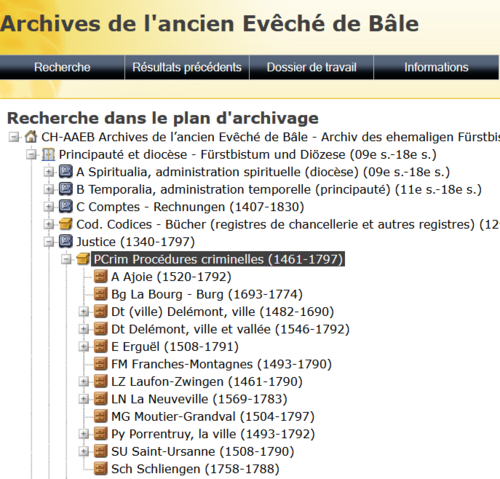
Task: Open LZ Laufon-Zwingen (1461-1790)
Action: [207, 382]
